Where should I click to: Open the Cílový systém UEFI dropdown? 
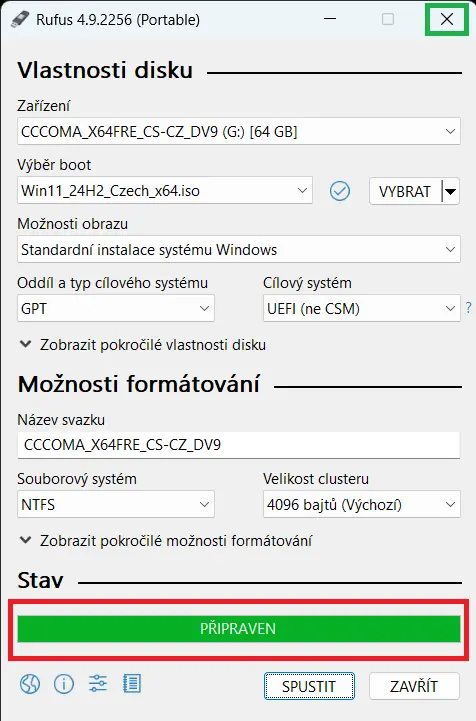point(361,308)
